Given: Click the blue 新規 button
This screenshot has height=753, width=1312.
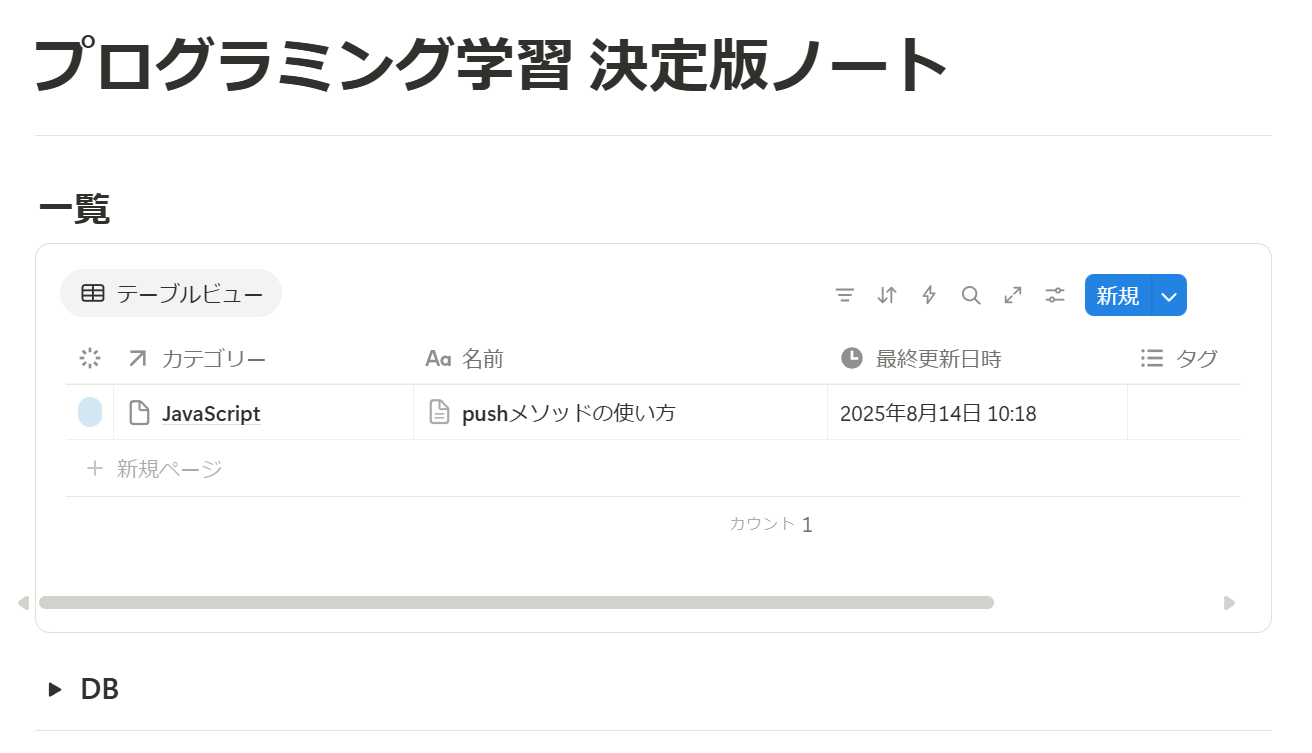Looking at the screenshot, I should coord(1118,295).
